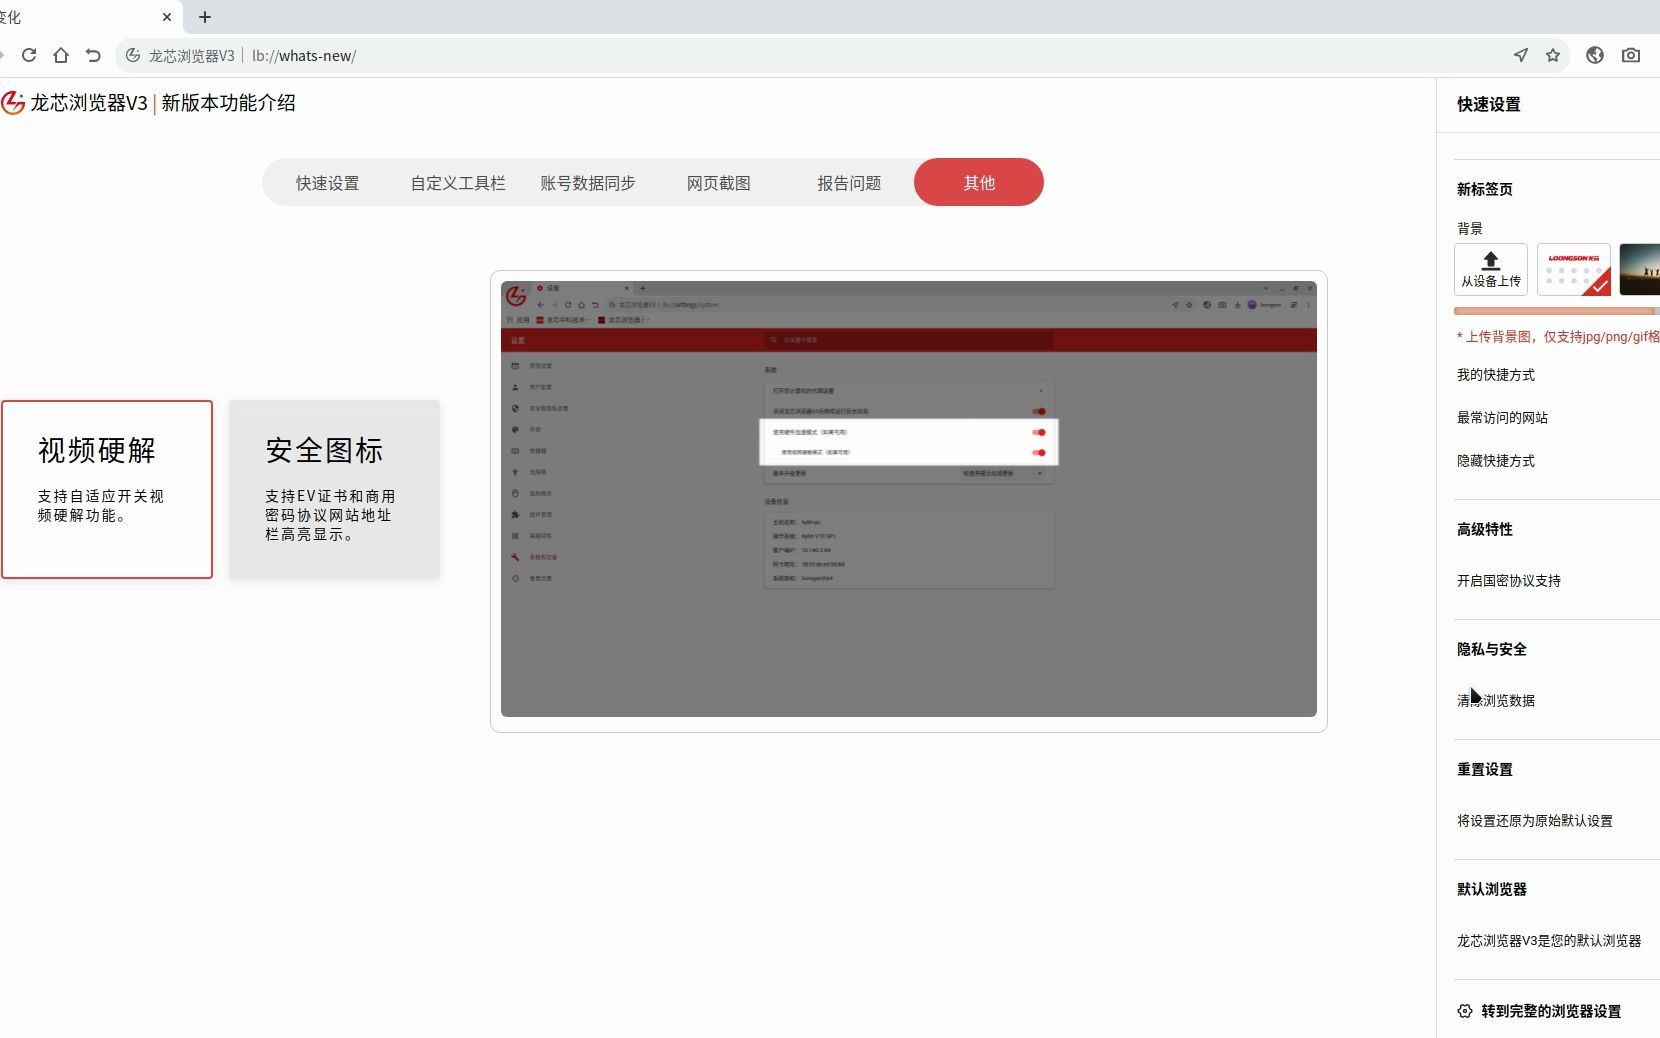Click the send/share arrow icon in address bar
Viewport: 1660px width, 1038px height.
point(1521,55)
